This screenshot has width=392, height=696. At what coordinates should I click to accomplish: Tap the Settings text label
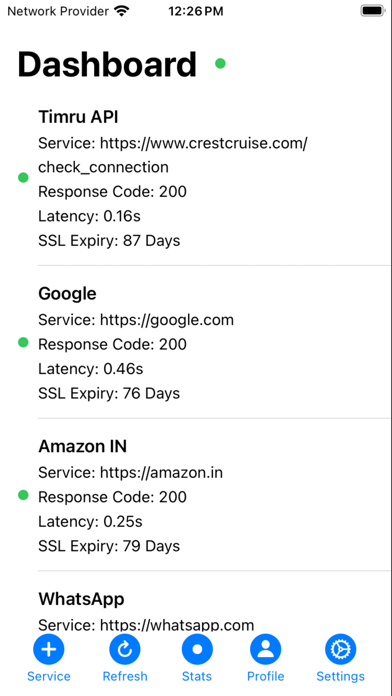(341, 676)
